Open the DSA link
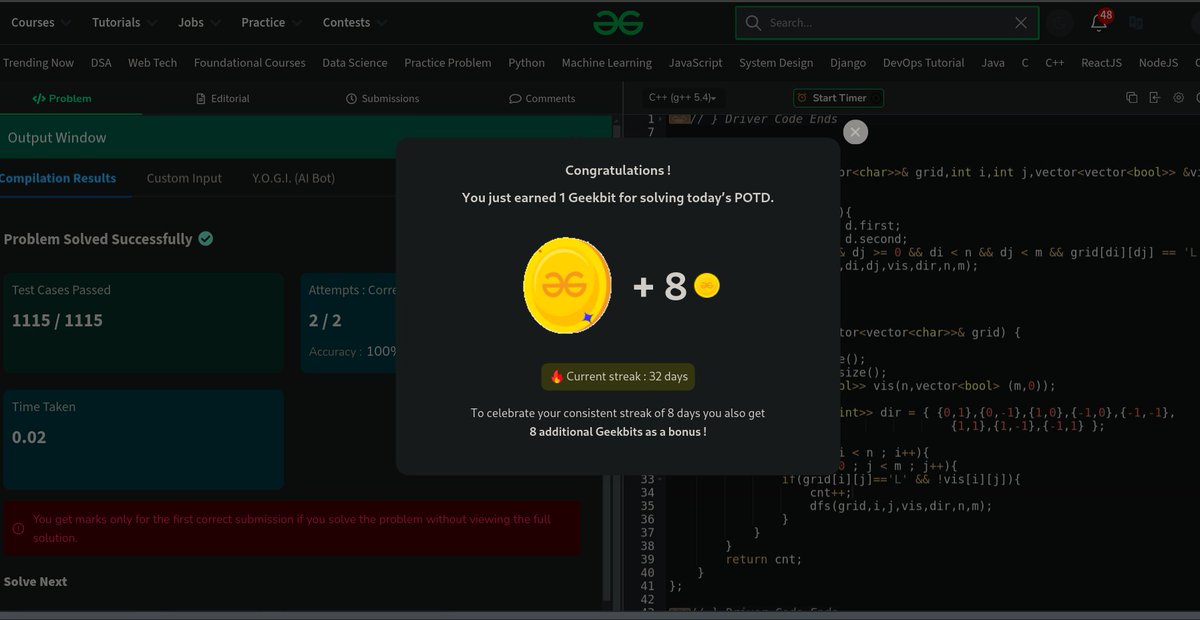Image resolution: width=1200 pixels, height=620 pixels. click(101, 62)
